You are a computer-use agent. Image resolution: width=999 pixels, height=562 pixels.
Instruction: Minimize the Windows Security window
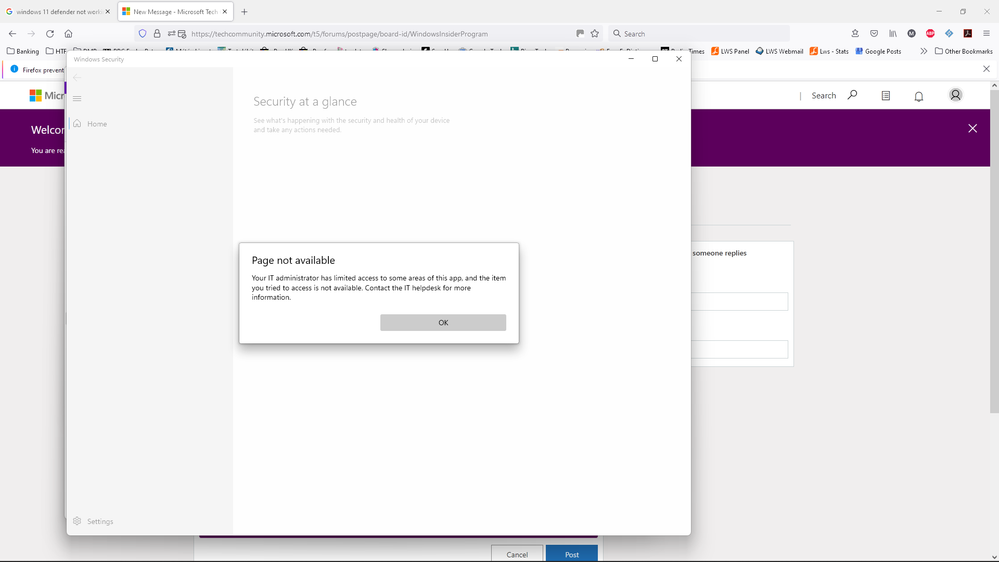pos(631,59)
